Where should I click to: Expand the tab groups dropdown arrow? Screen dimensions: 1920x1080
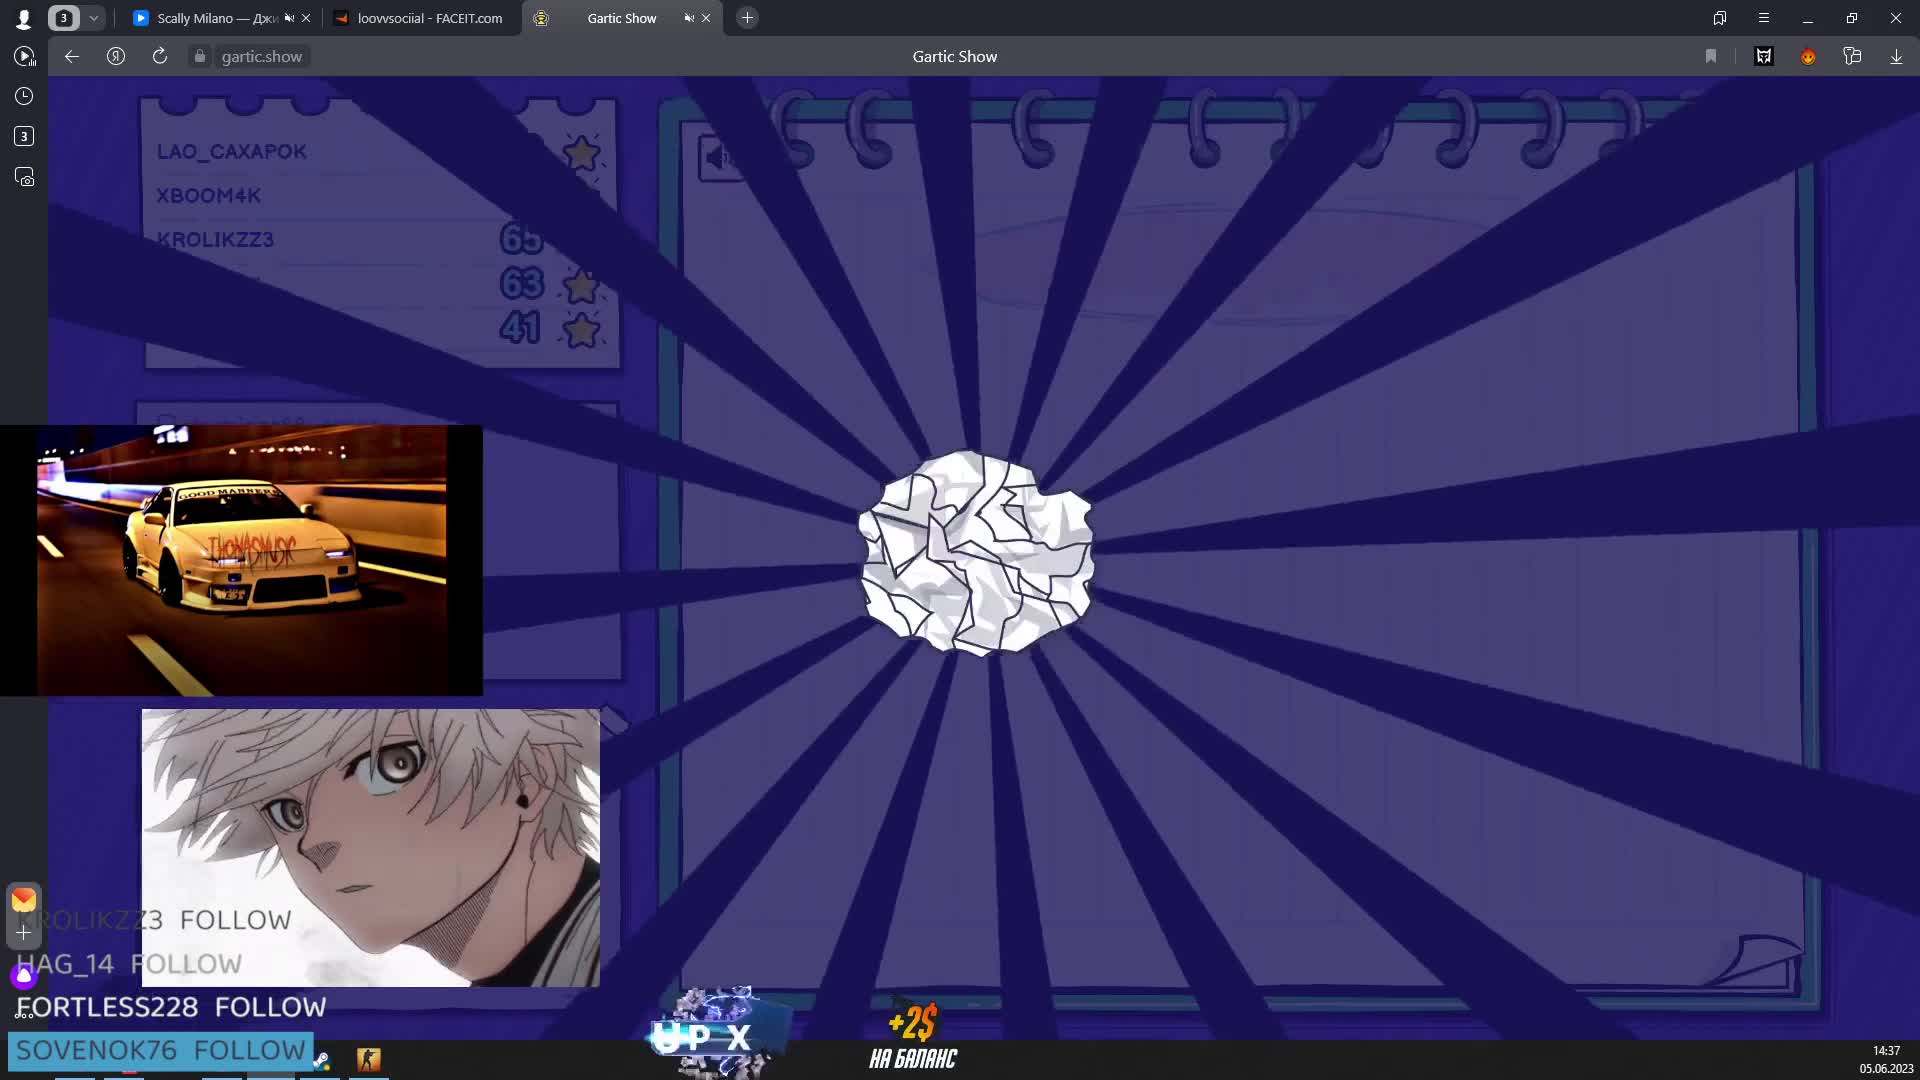click(x=93, y=18)
